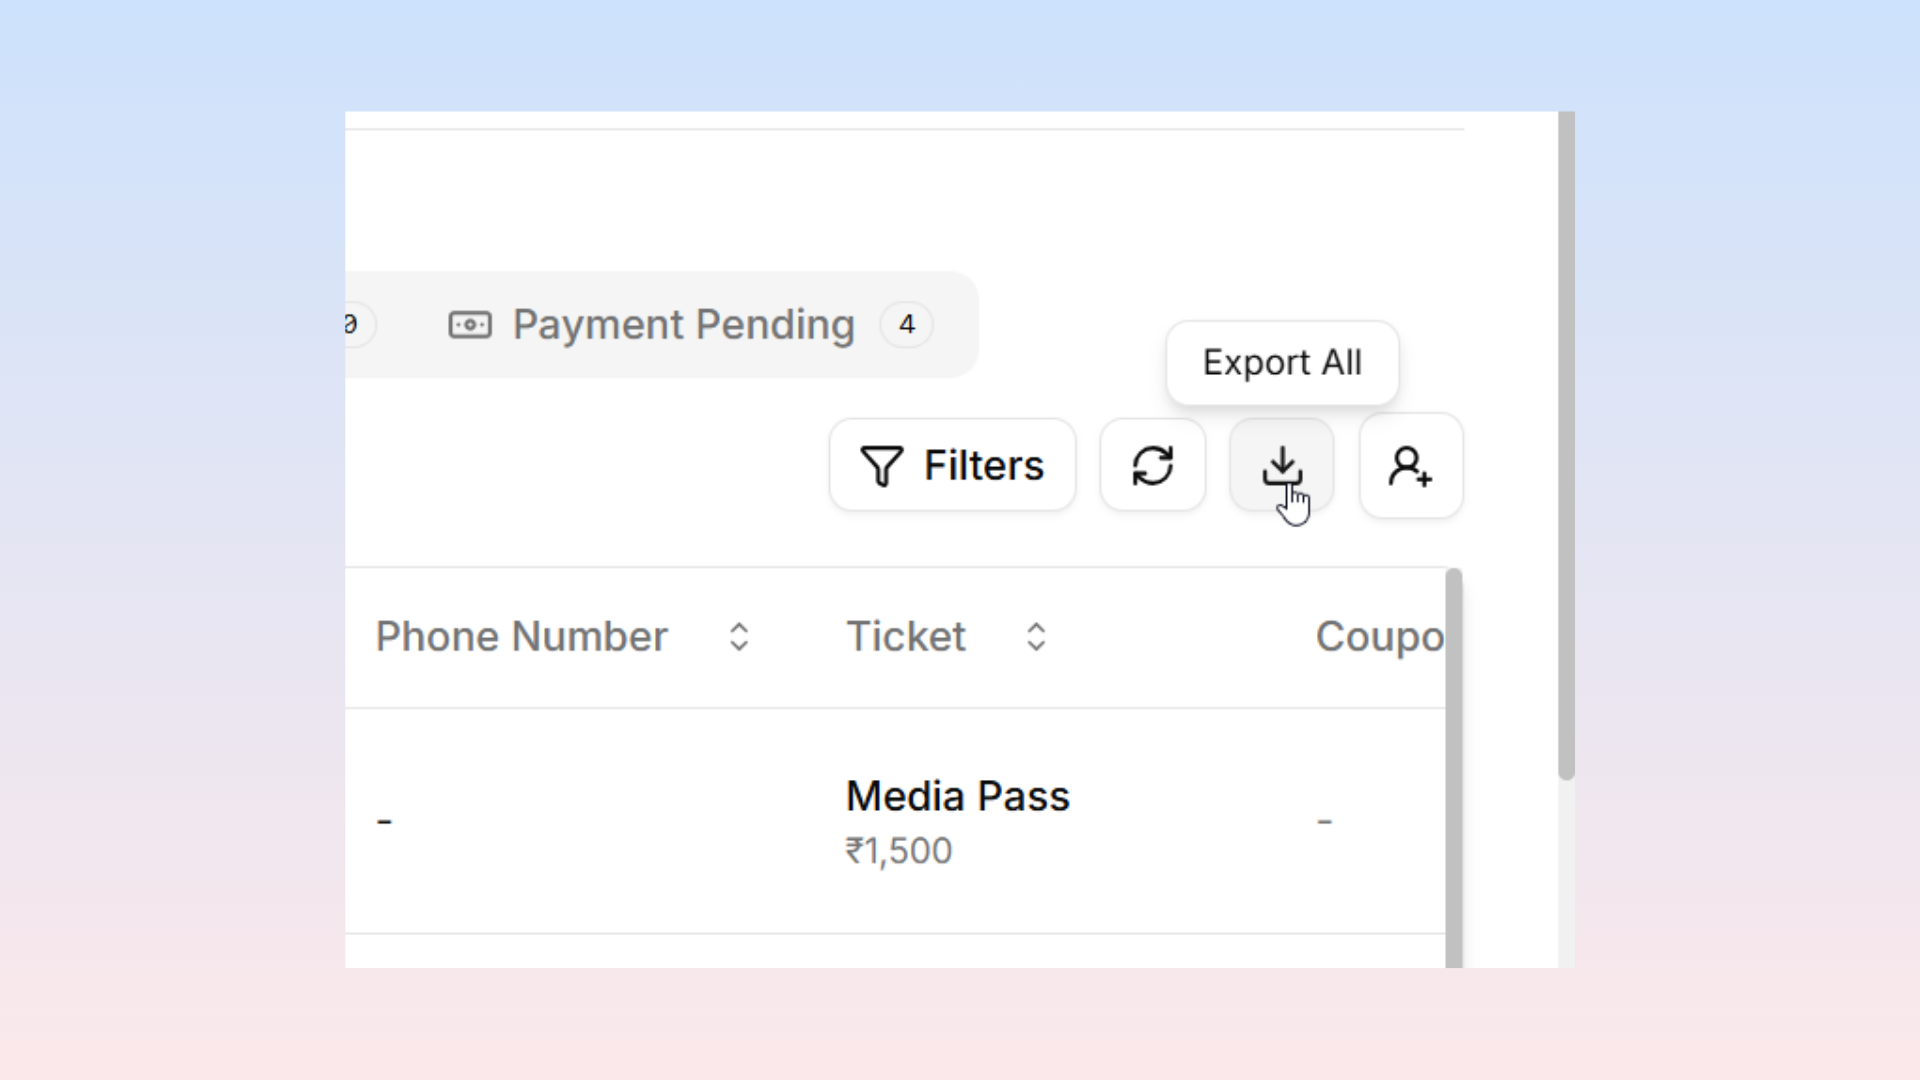Sort by Phone Number column arrows
Viewport: 1920px width, 1080px height.
tap(739, 637)
